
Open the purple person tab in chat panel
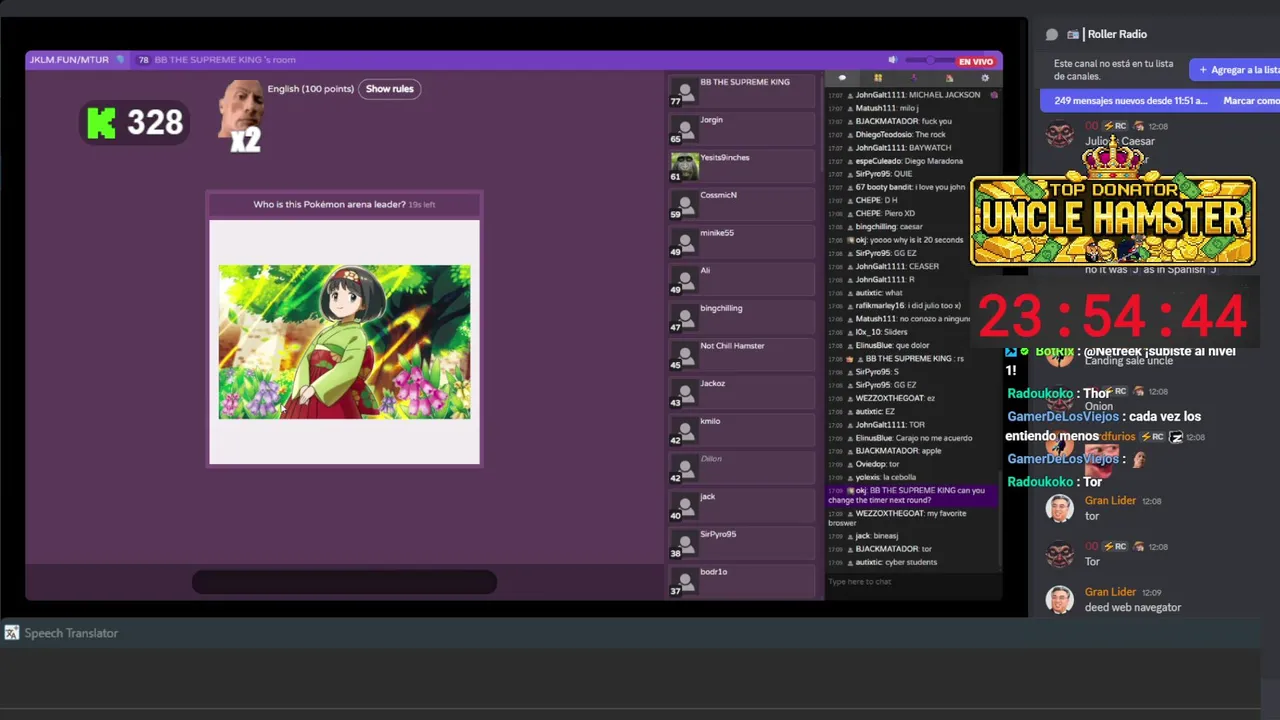pos(913,78)
